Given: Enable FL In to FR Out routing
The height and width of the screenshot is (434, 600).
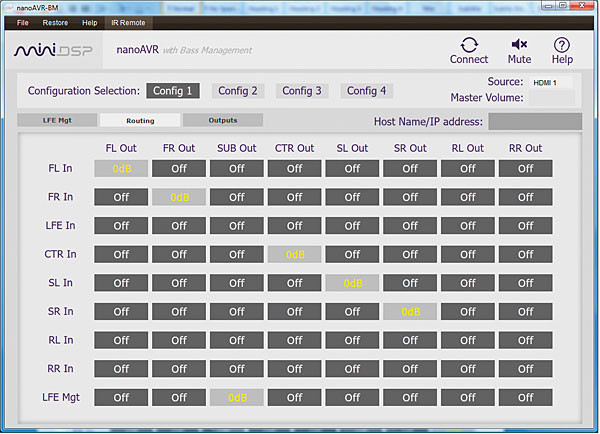Looking at the screenshot, I should point(179,168).
